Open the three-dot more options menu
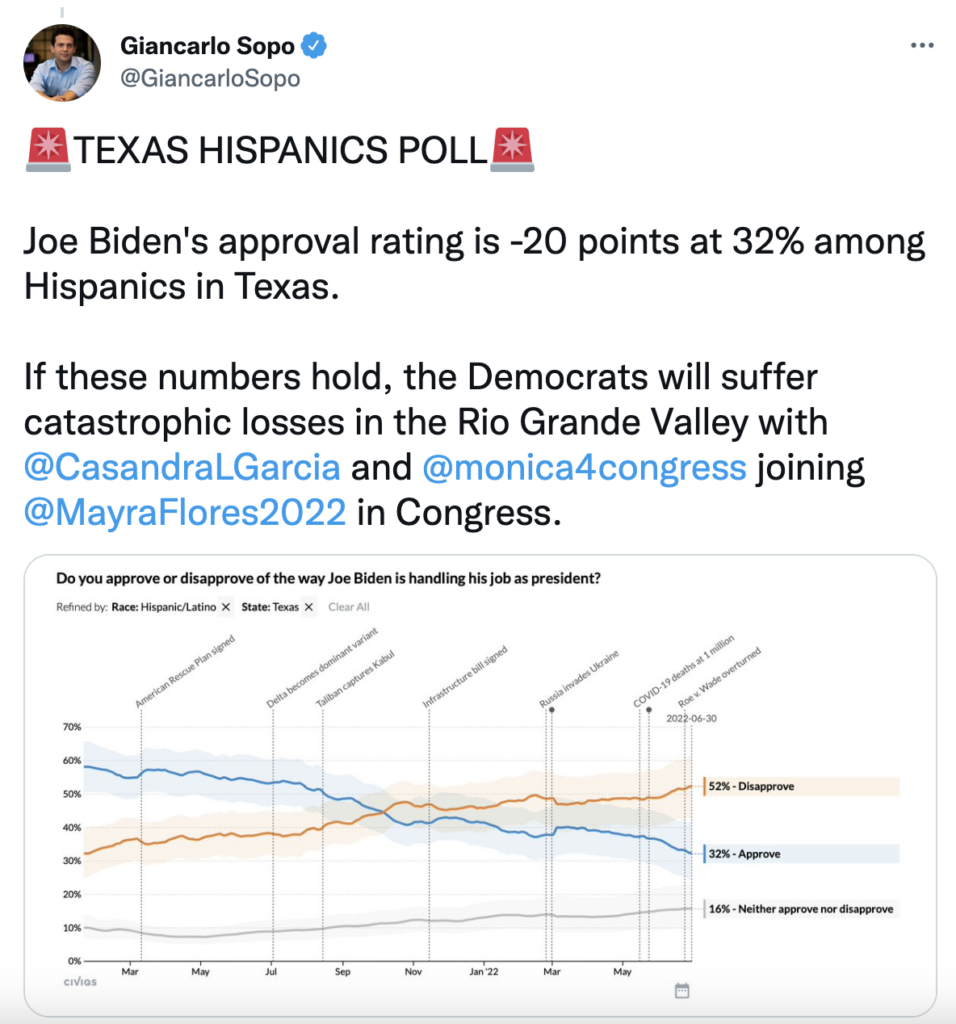 921,46
